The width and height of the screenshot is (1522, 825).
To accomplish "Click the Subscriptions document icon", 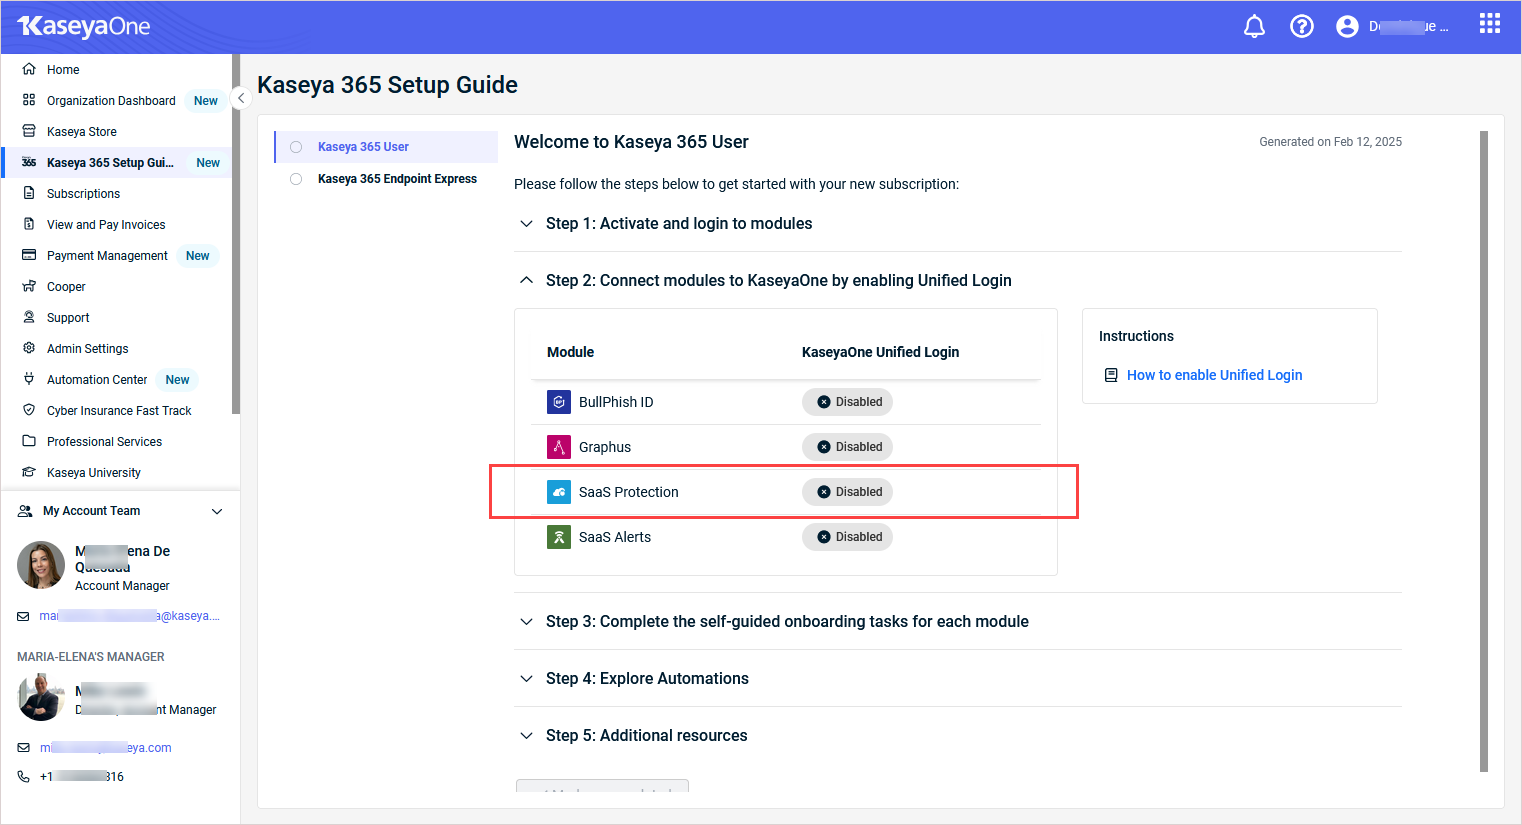I will click(x=29, y=193).
